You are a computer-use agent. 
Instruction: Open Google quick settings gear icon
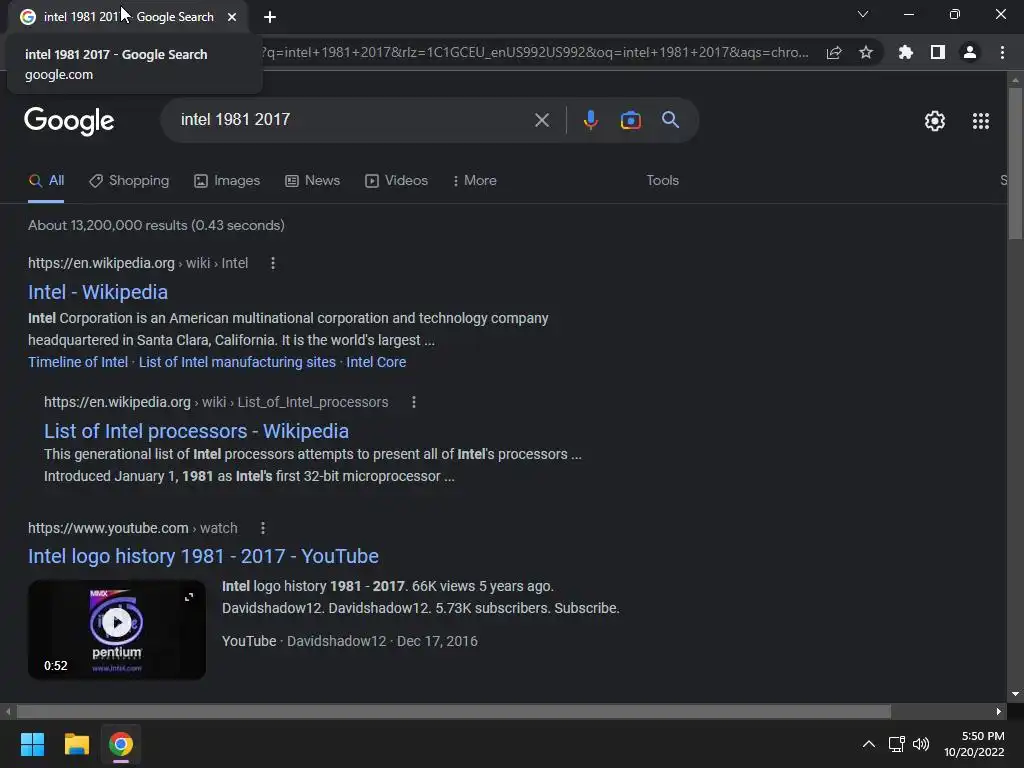pos(935,121)
